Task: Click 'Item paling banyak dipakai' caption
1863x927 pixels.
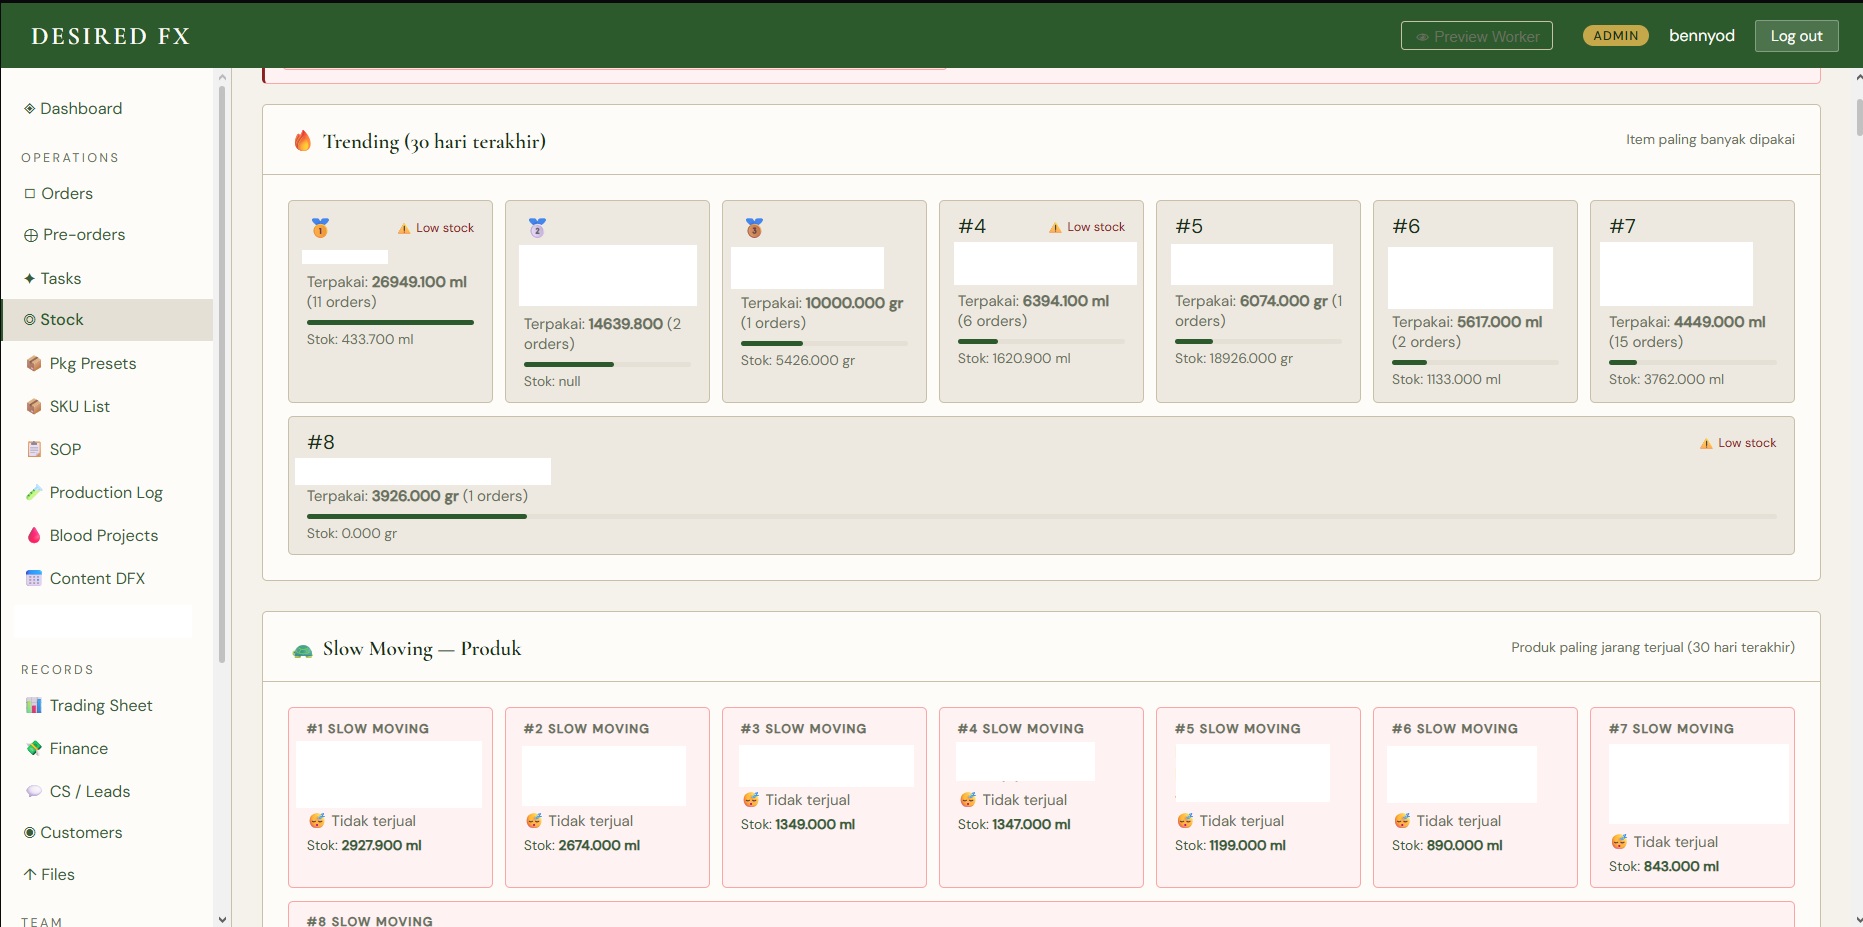Action: 1710,139
